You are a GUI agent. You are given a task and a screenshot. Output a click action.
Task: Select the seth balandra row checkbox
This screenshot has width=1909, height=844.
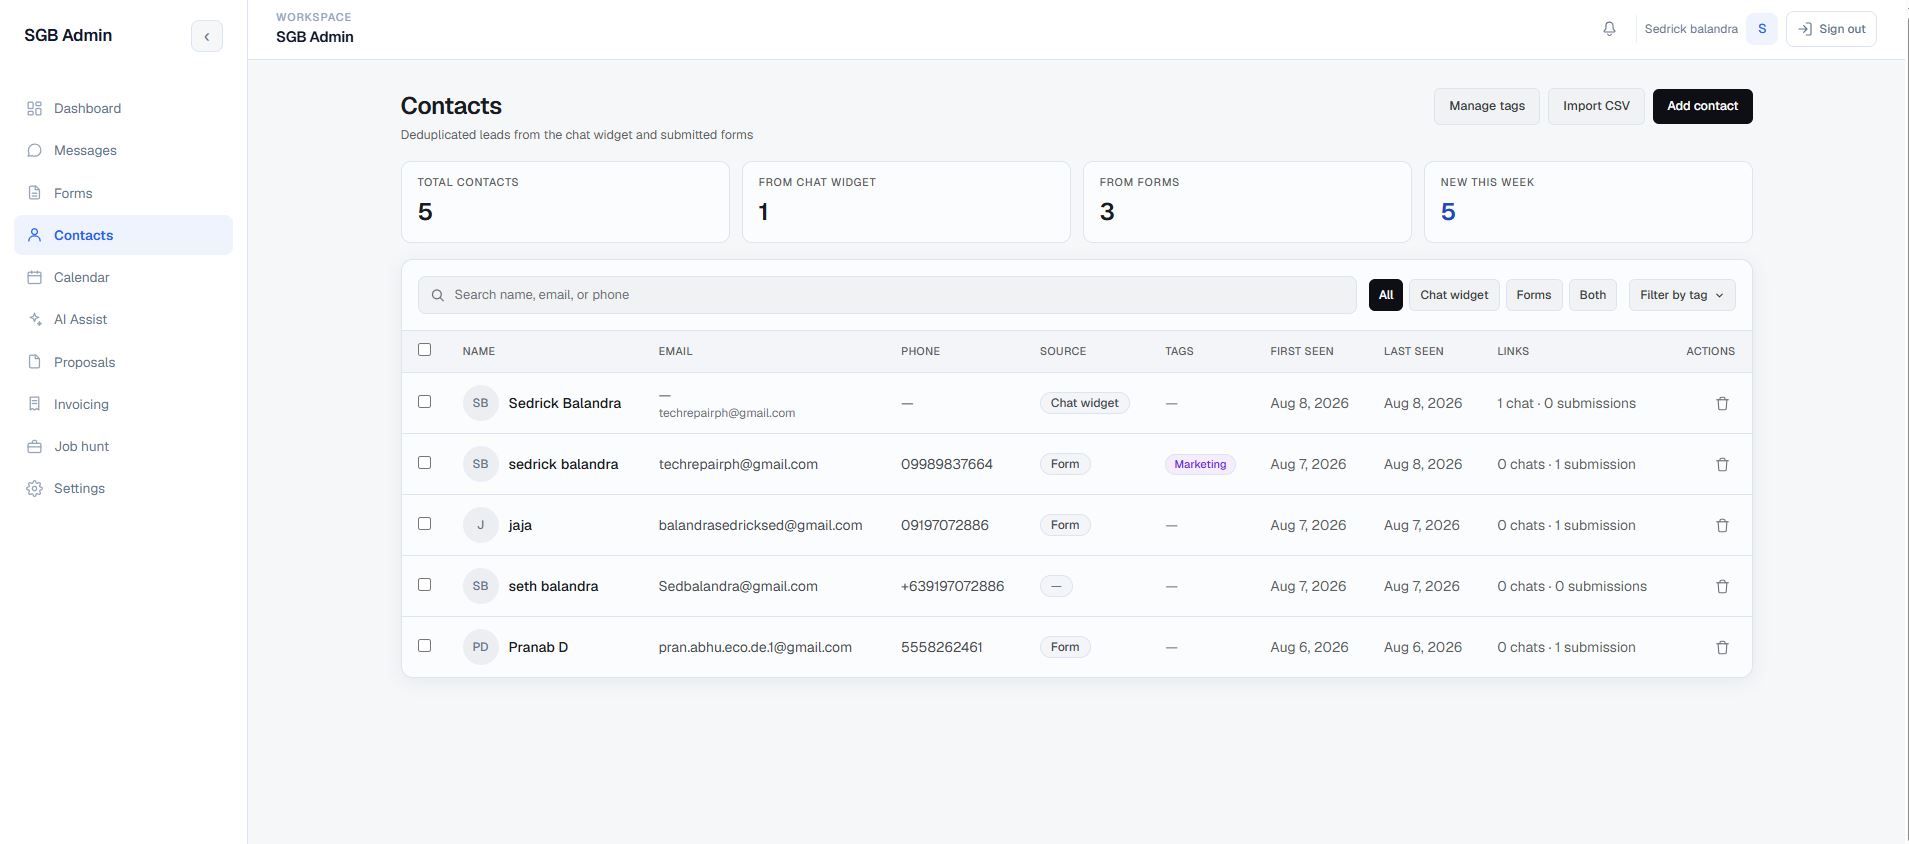pos(424,584)
